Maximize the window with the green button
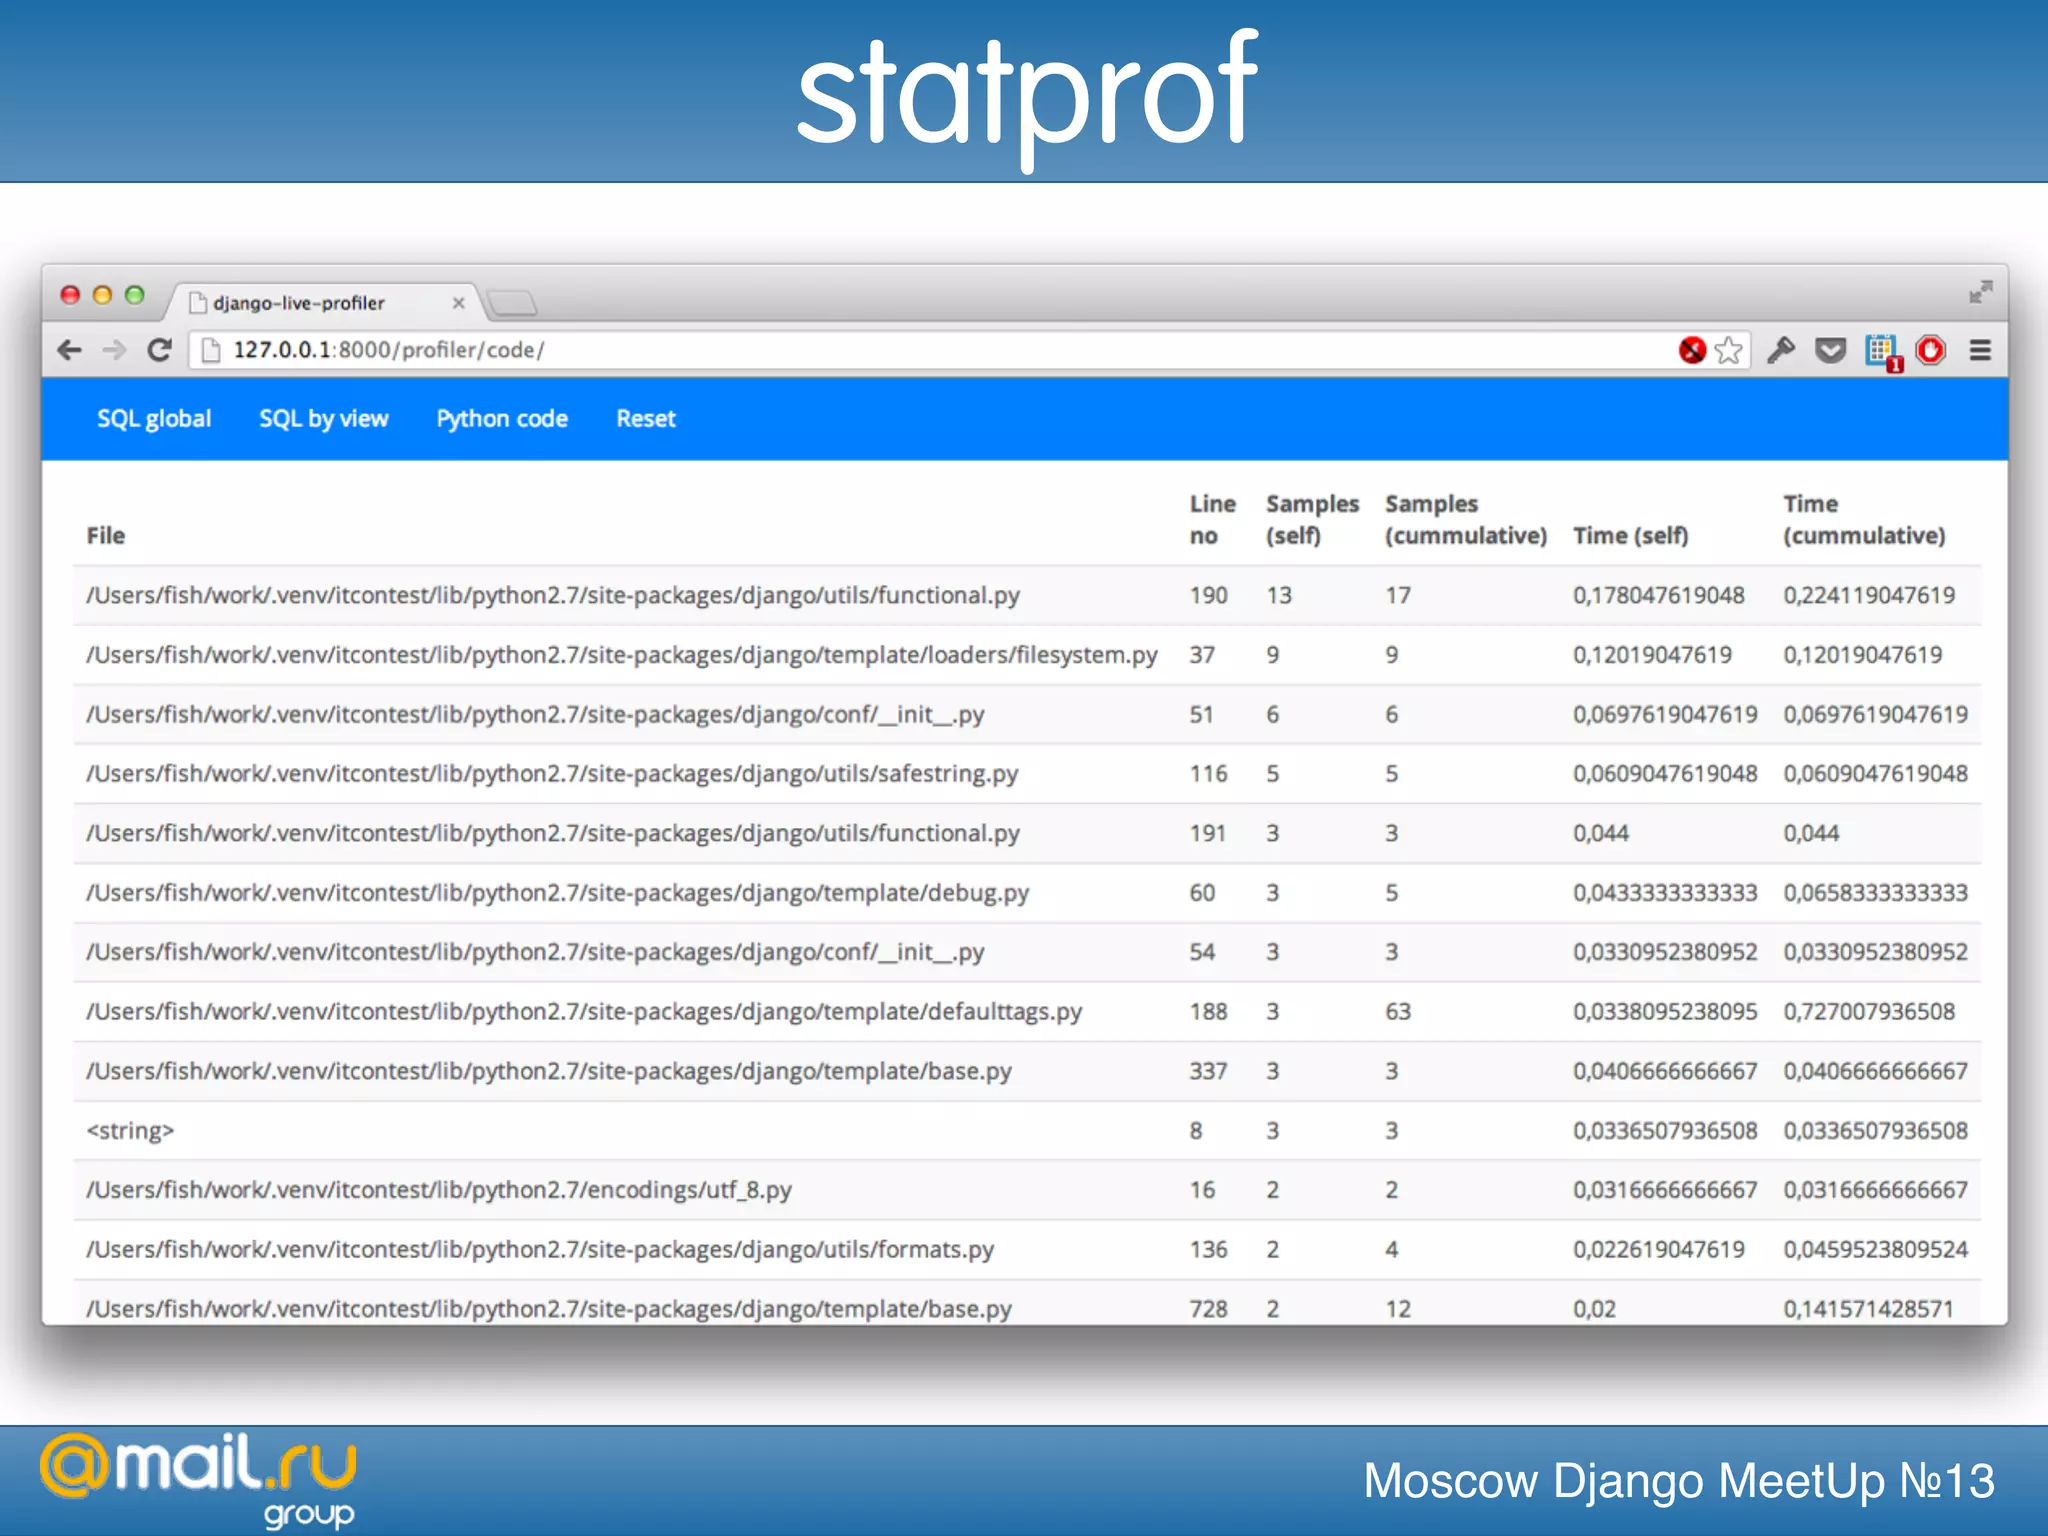Image resolution: width=2048 pixels, height=1536 pixels. 134,295
